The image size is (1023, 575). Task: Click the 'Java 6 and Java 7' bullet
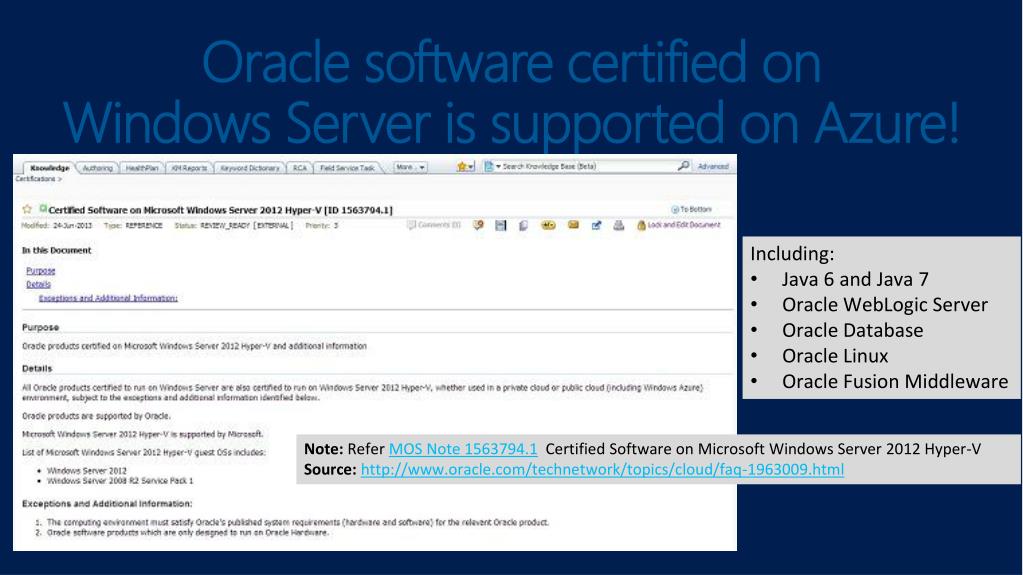[x=855, y=279]
